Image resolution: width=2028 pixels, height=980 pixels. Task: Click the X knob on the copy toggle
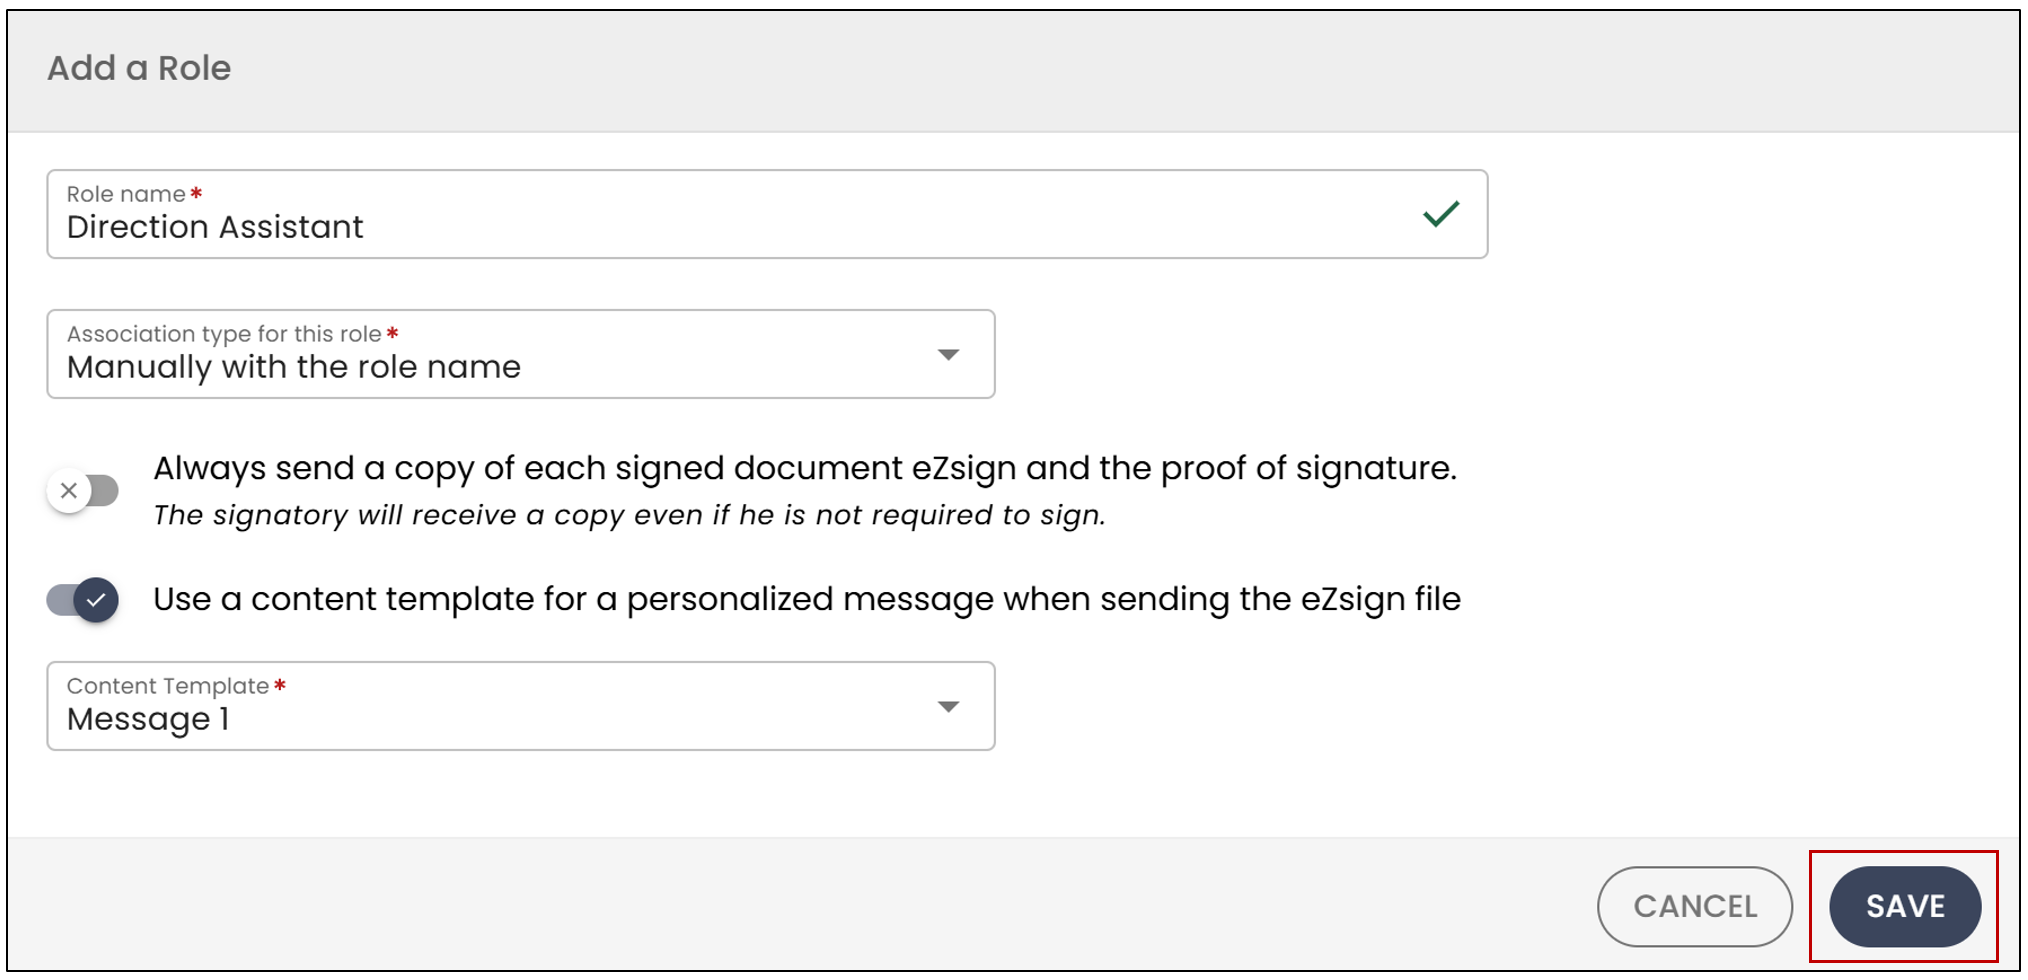[69, 491]
